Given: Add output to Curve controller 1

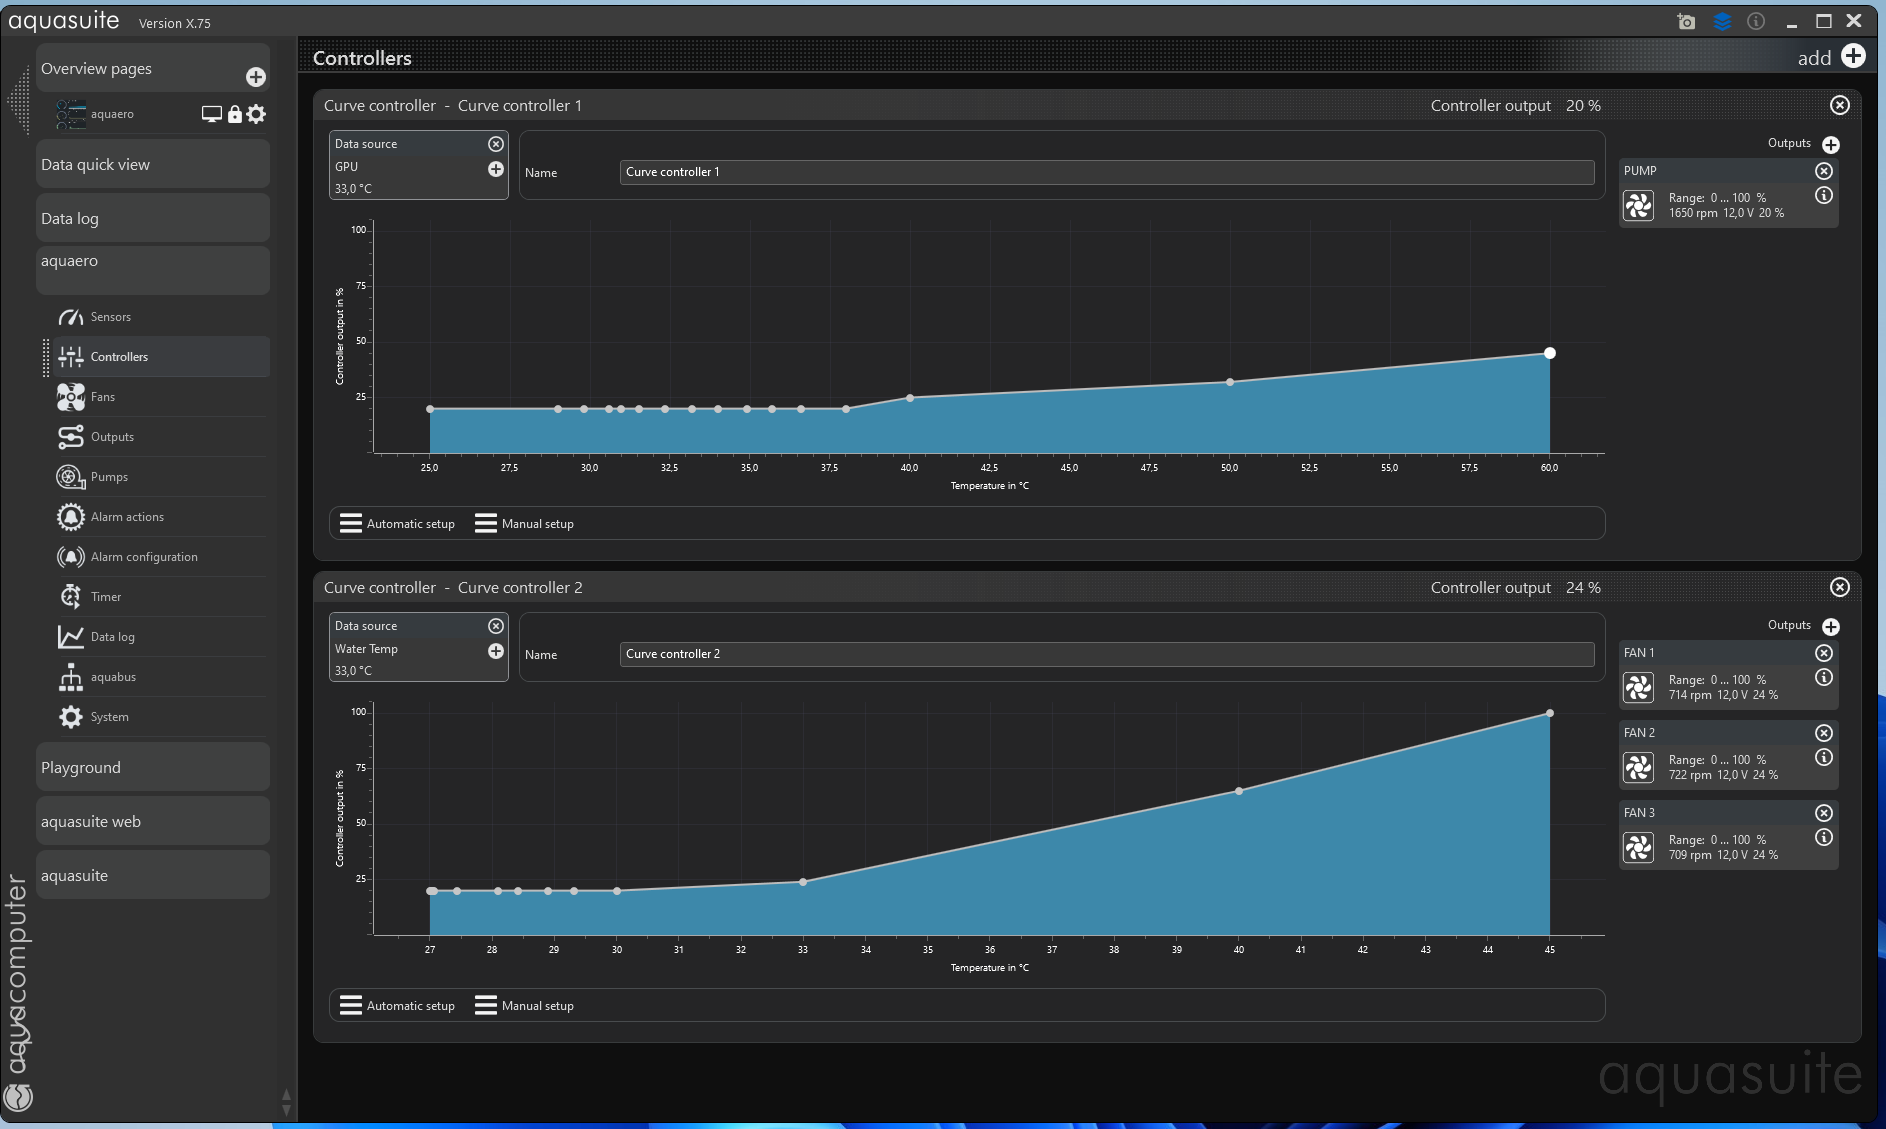Looking at the screenshot, I should [x=1831, y=144].
